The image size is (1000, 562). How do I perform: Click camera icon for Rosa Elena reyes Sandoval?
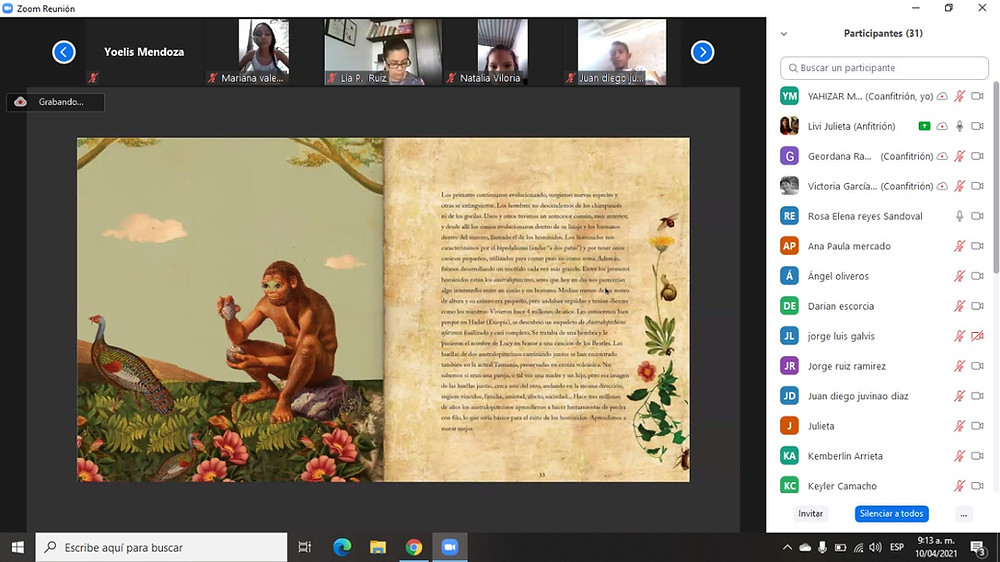(x=977, y=216)
